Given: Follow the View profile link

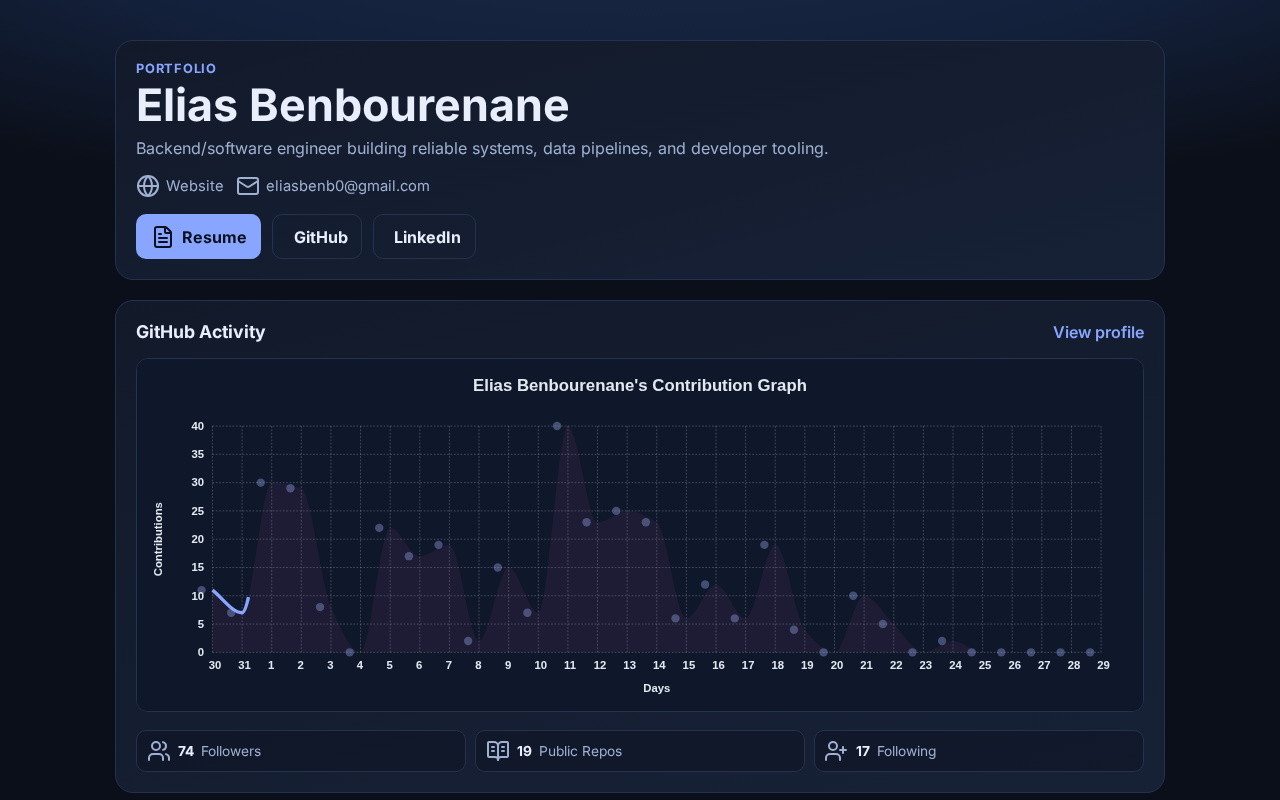Looking at the screenshot, I should pos(1098,332).
